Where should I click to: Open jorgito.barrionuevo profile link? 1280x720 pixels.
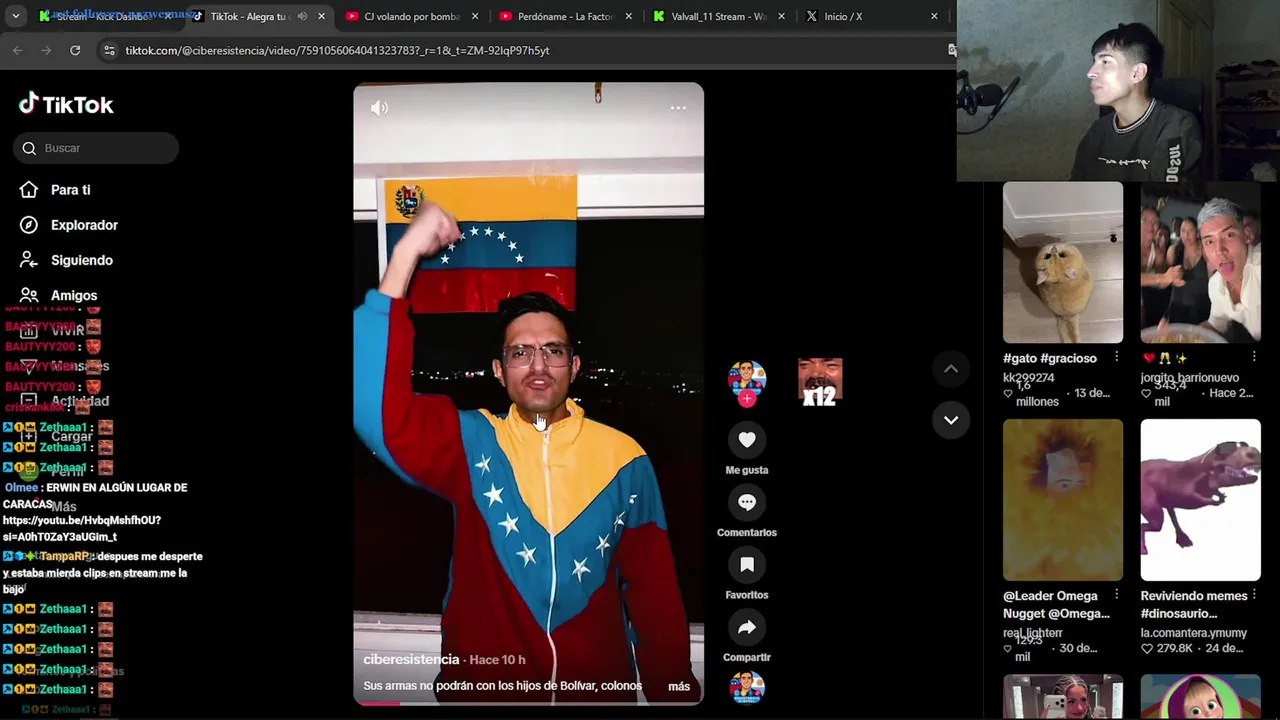coord(1190,378)
